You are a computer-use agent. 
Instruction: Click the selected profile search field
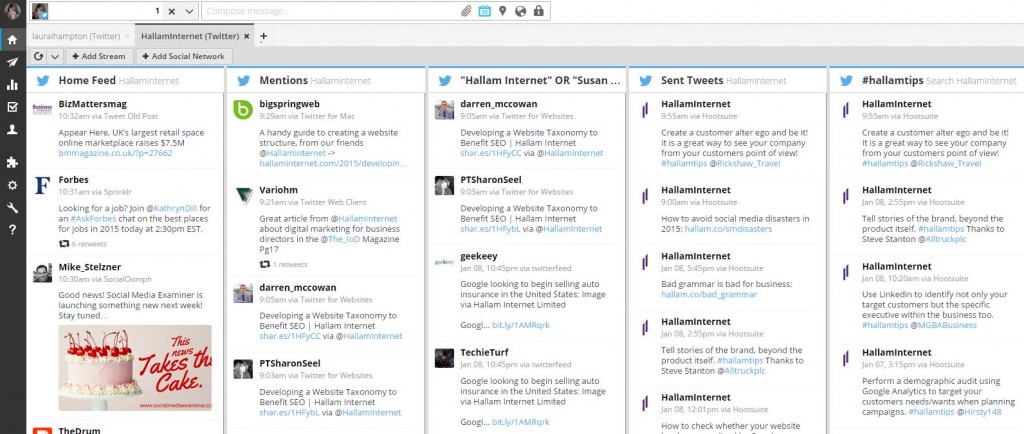point(101,11)
